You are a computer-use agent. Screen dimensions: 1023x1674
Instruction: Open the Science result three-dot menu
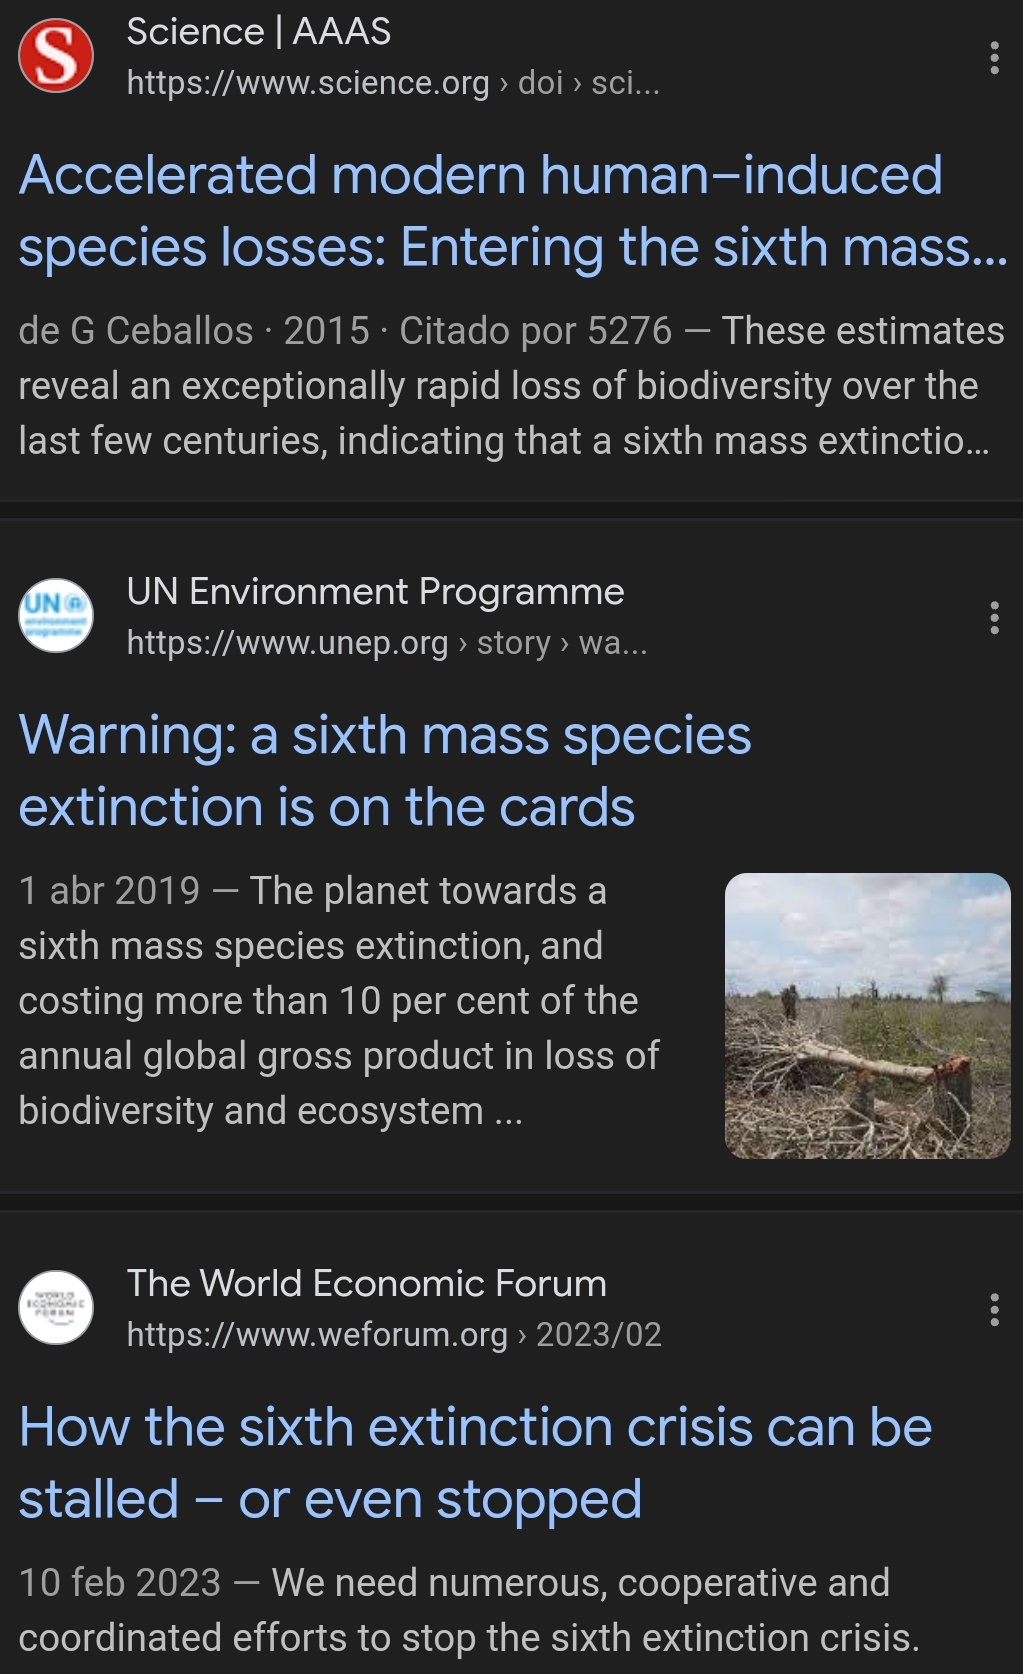click(993, 58)
